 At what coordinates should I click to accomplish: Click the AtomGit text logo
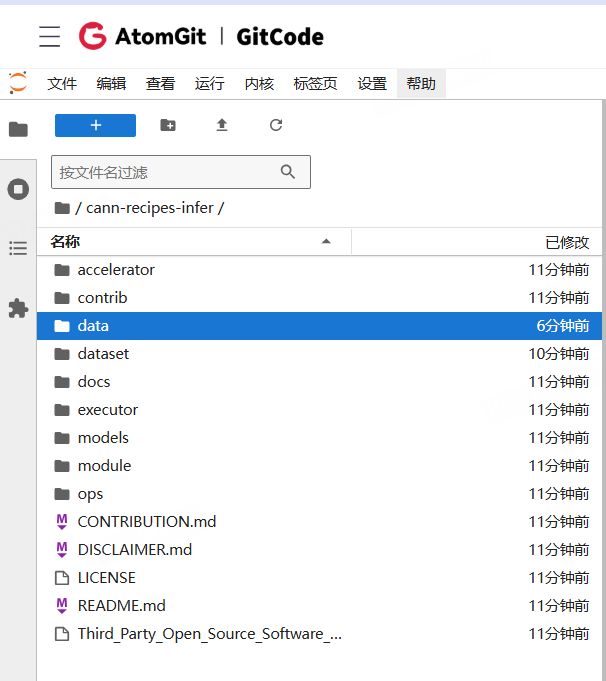pos(160,36)
